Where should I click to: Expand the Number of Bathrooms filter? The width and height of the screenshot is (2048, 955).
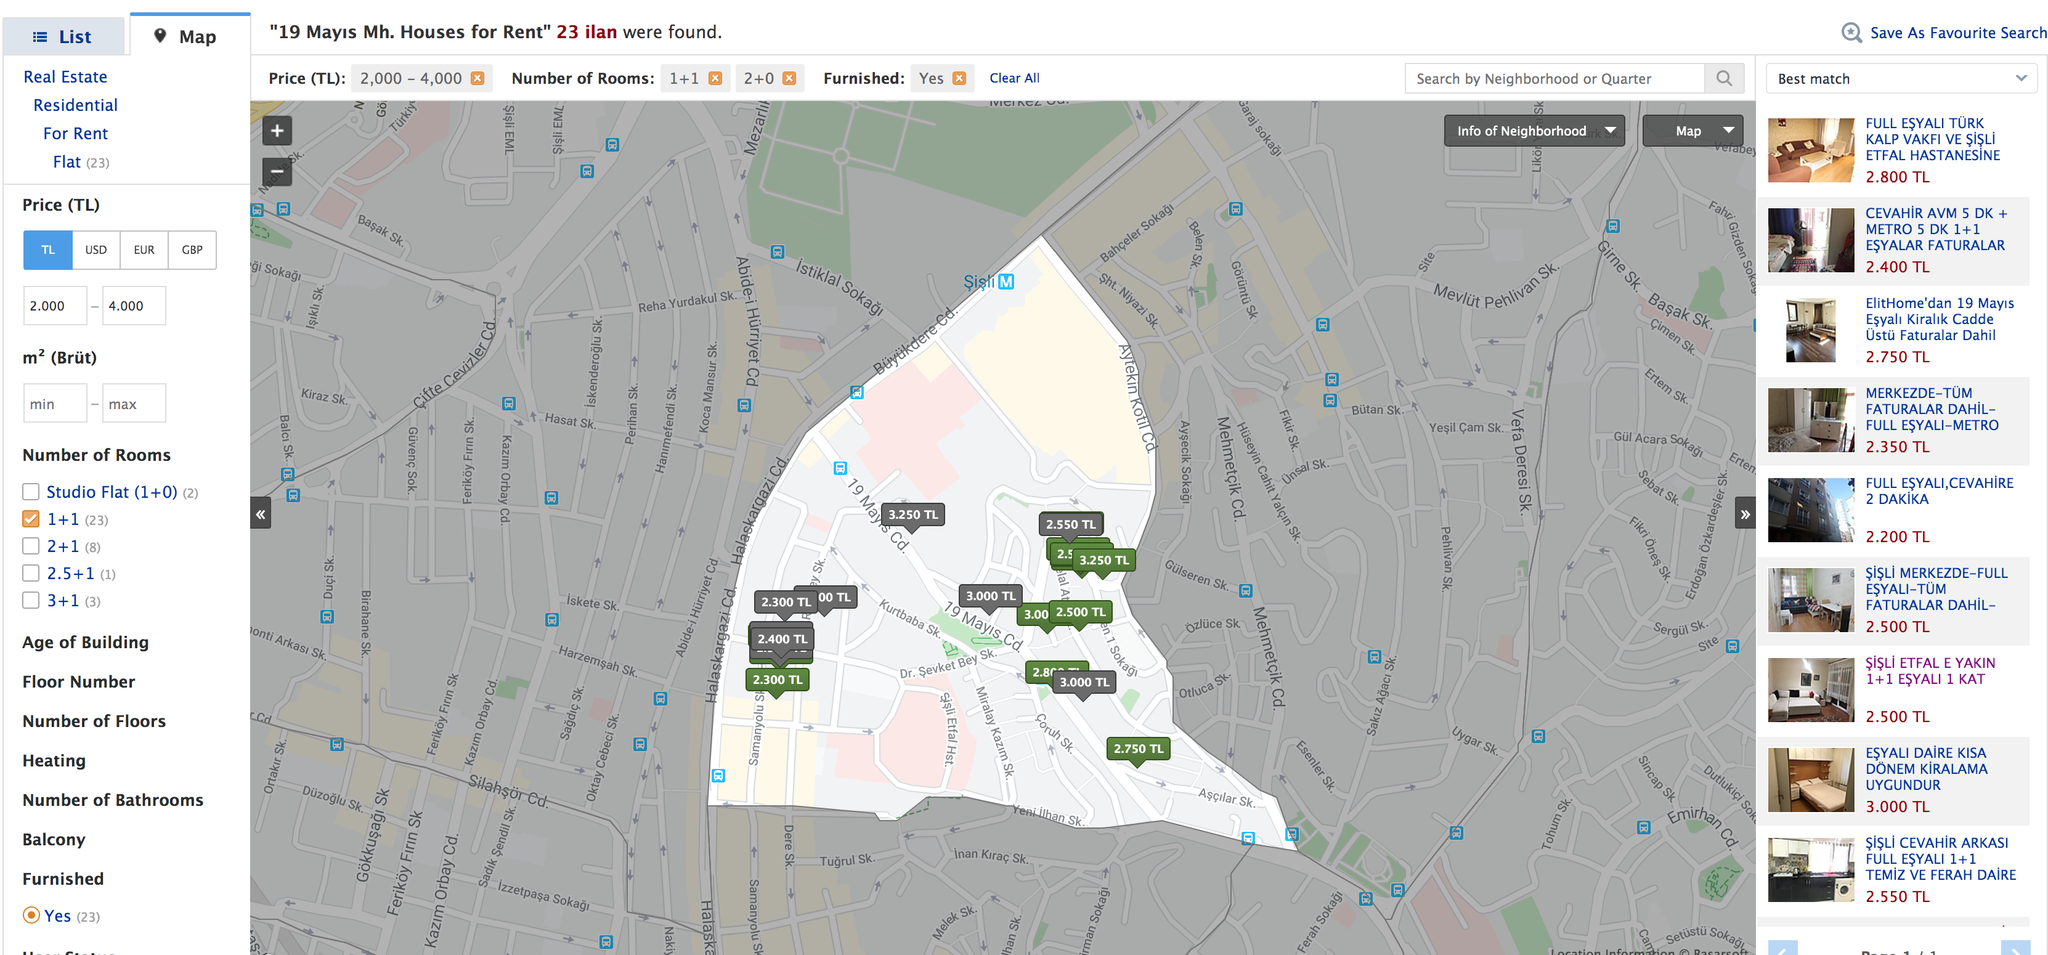pos(113,800)
